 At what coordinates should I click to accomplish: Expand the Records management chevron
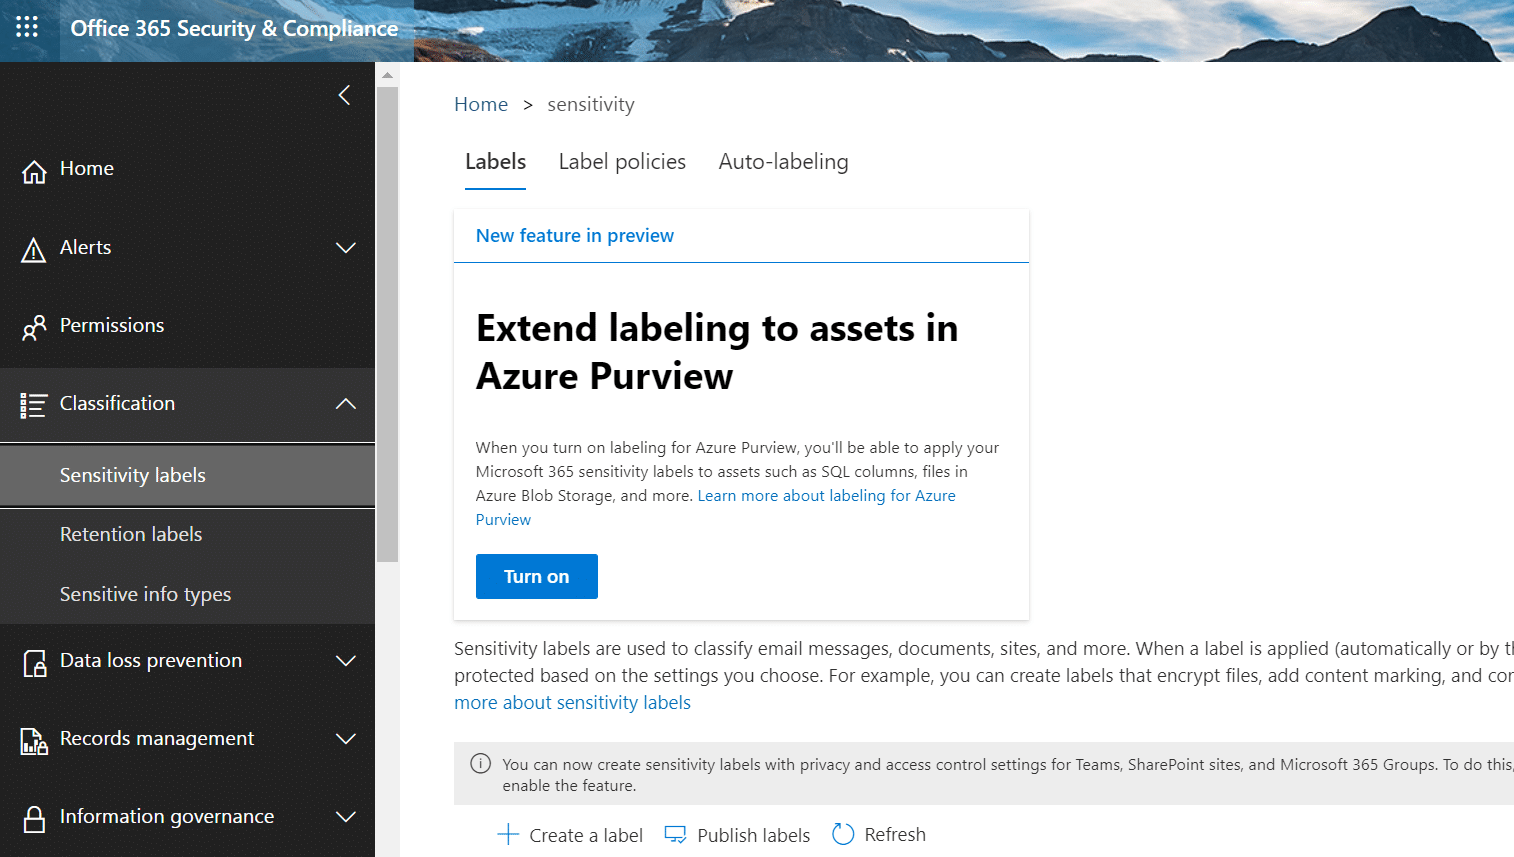tap(346, 739)
